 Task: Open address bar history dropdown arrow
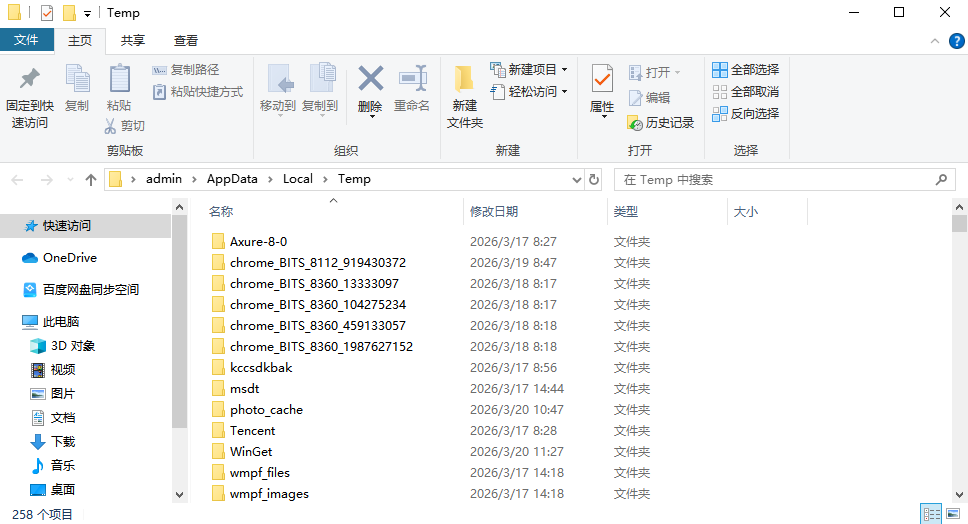click(576, 180)
